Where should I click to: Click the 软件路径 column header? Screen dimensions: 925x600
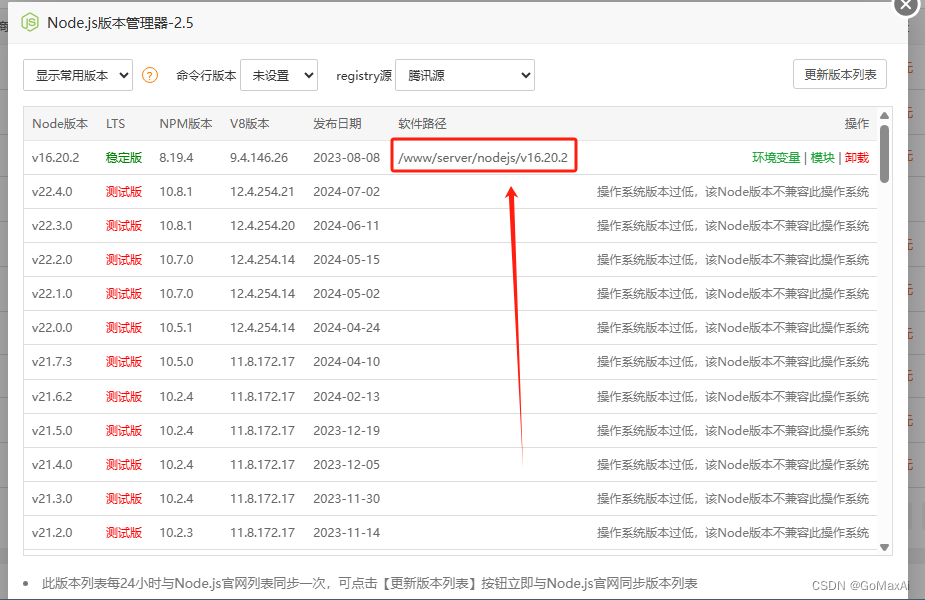click(x=422, y=124)
